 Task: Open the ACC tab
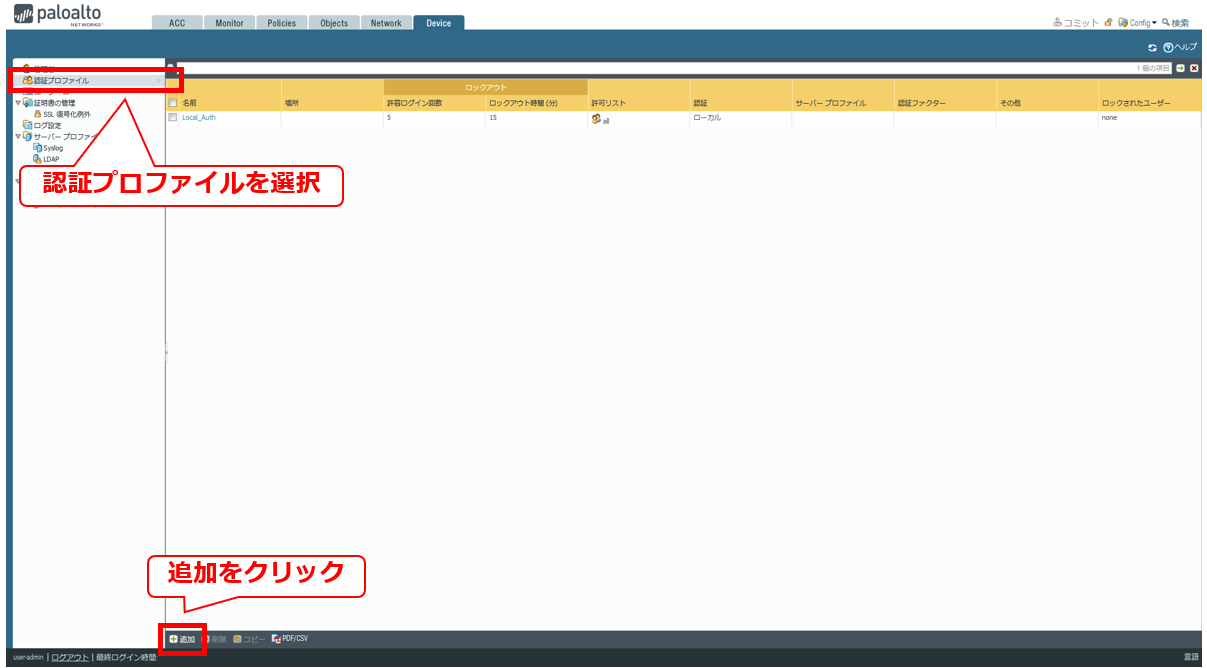pos(177,23)
